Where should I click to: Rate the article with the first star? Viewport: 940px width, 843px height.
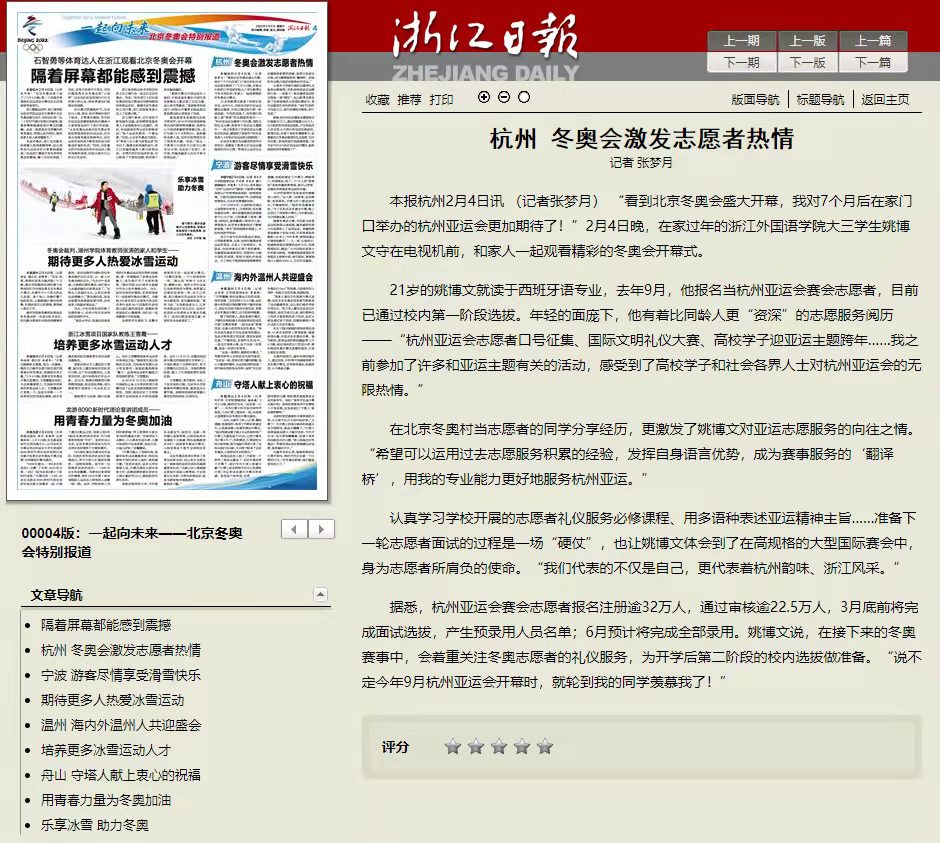pos(453,746)
